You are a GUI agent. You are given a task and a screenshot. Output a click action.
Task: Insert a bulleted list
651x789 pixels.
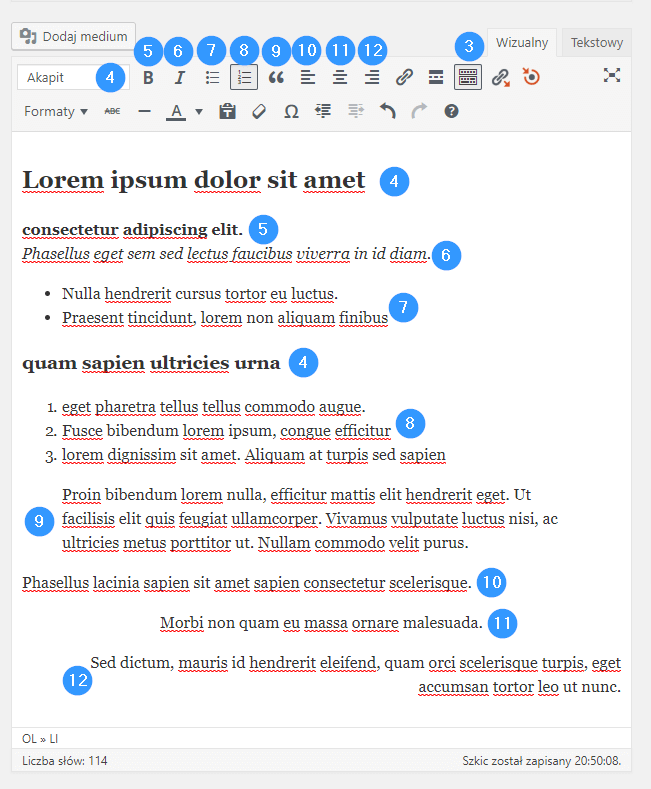(212, 77)
